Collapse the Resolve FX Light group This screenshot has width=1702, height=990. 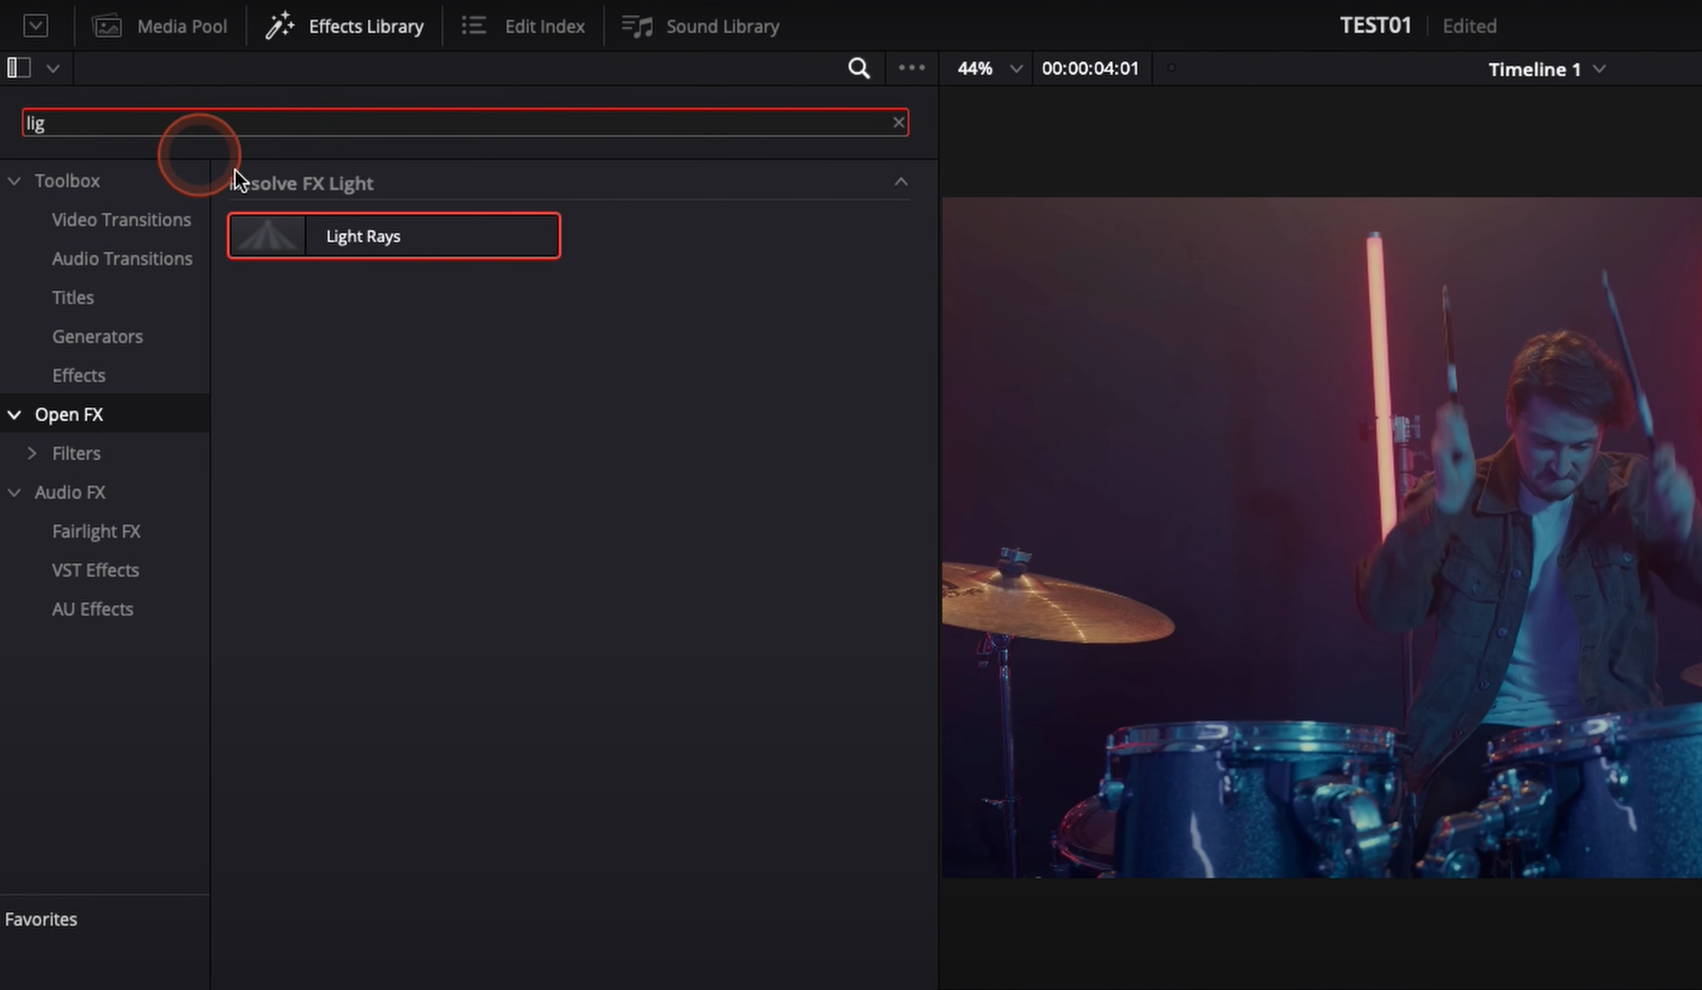[900, 182]
